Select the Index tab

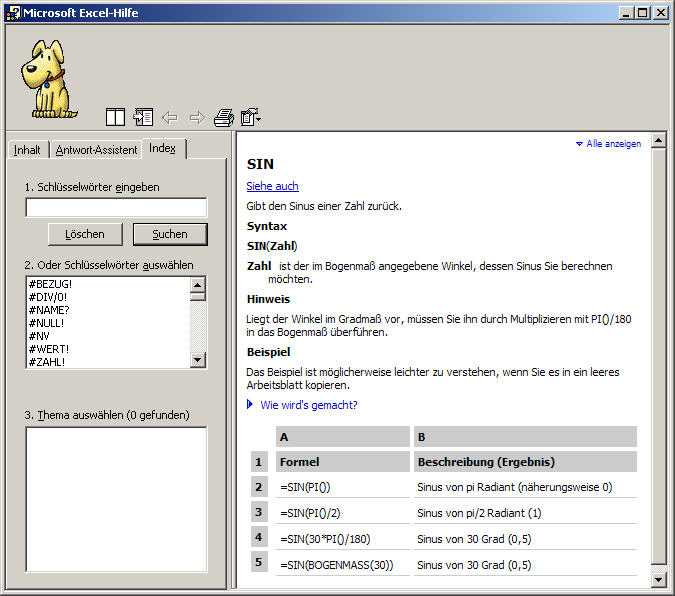pos(162,148)
